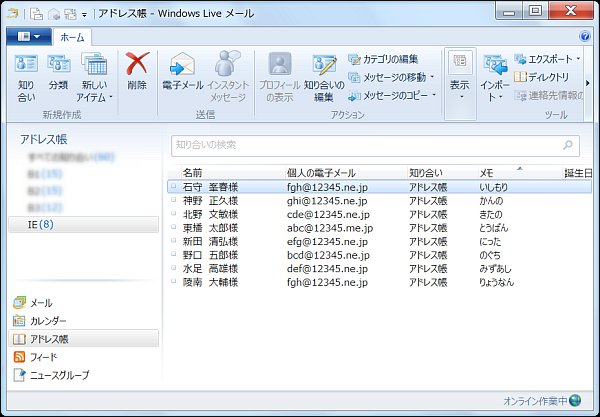Open カレンダー in the navigation pane
600x417 pixels.
(39, 321)
